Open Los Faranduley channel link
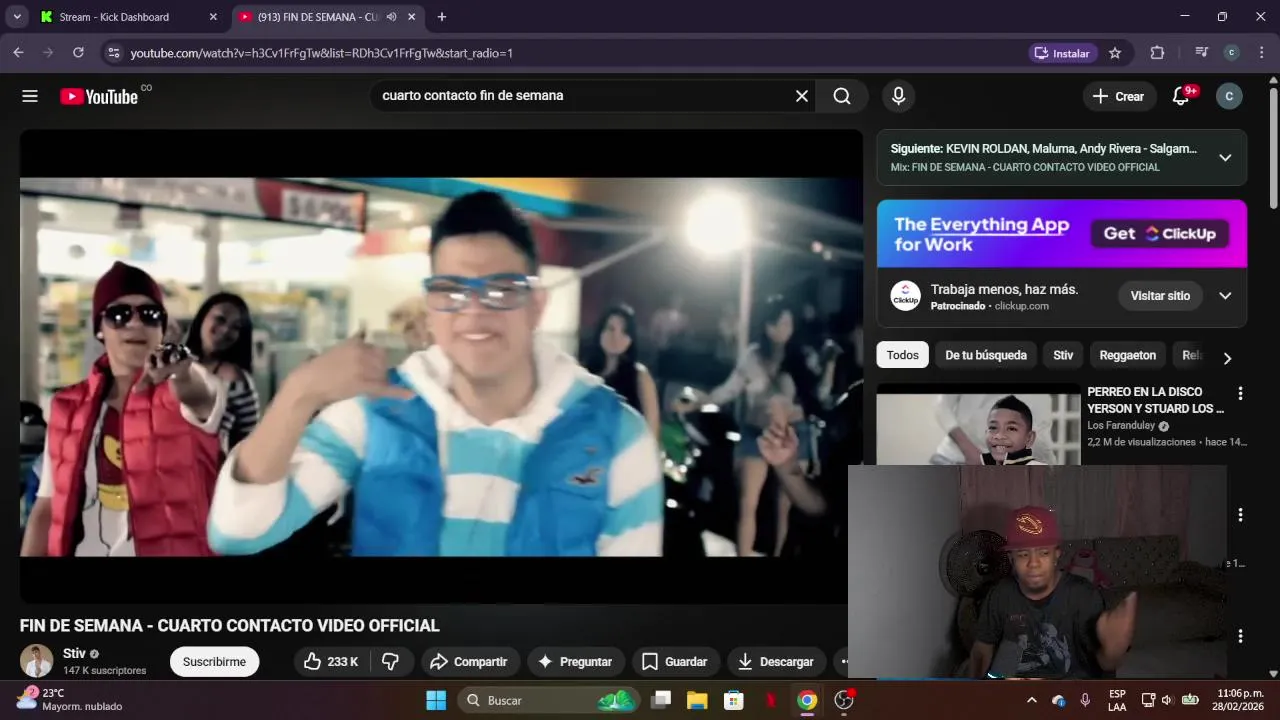This screenshot has width=1280, height=720. (x=1121, y=425)
